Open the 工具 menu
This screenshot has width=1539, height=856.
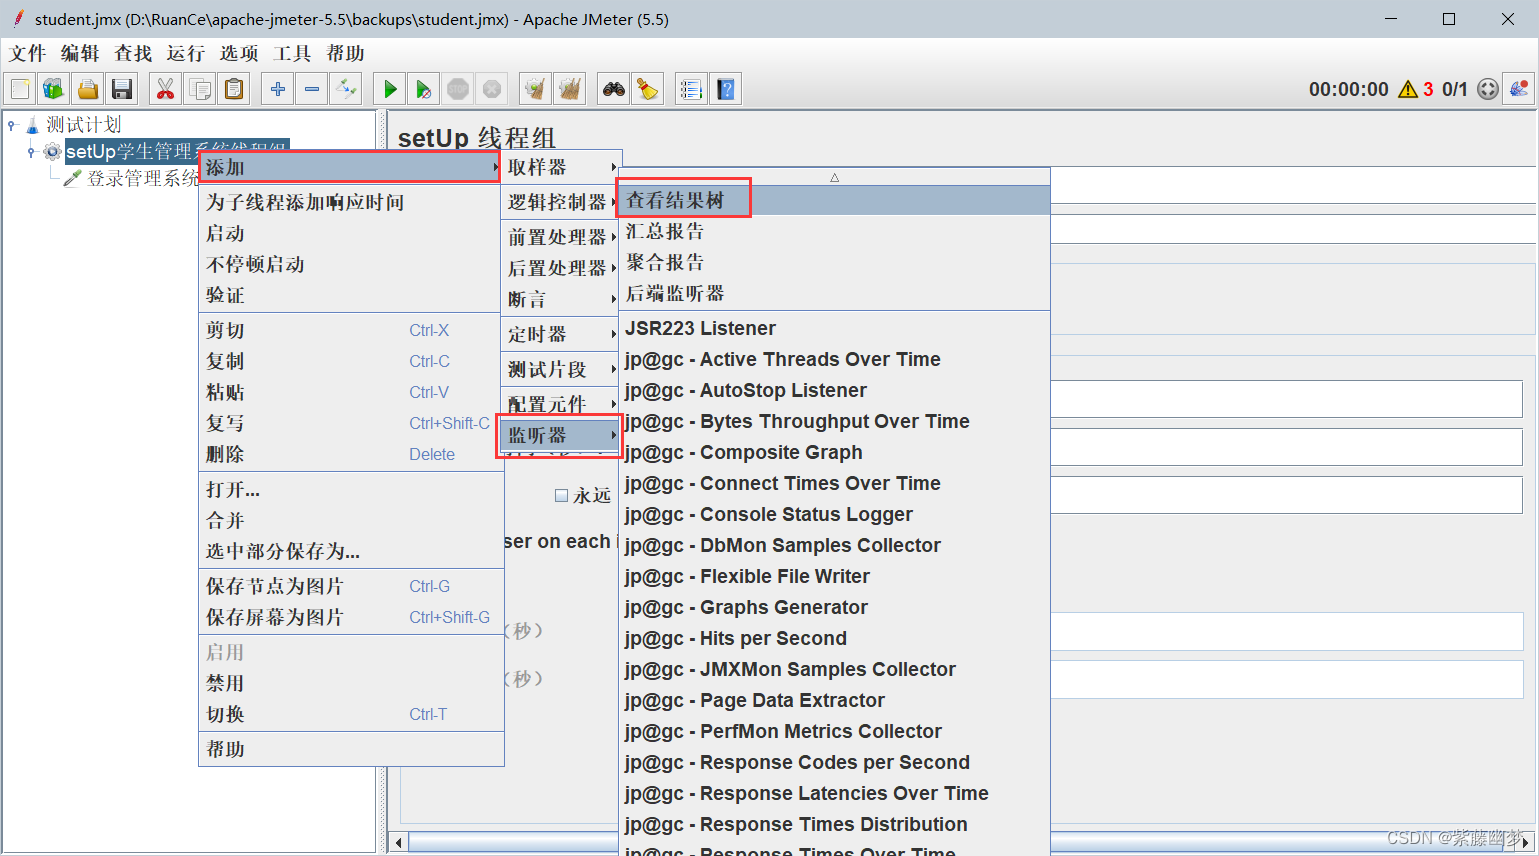coord(292,53)
